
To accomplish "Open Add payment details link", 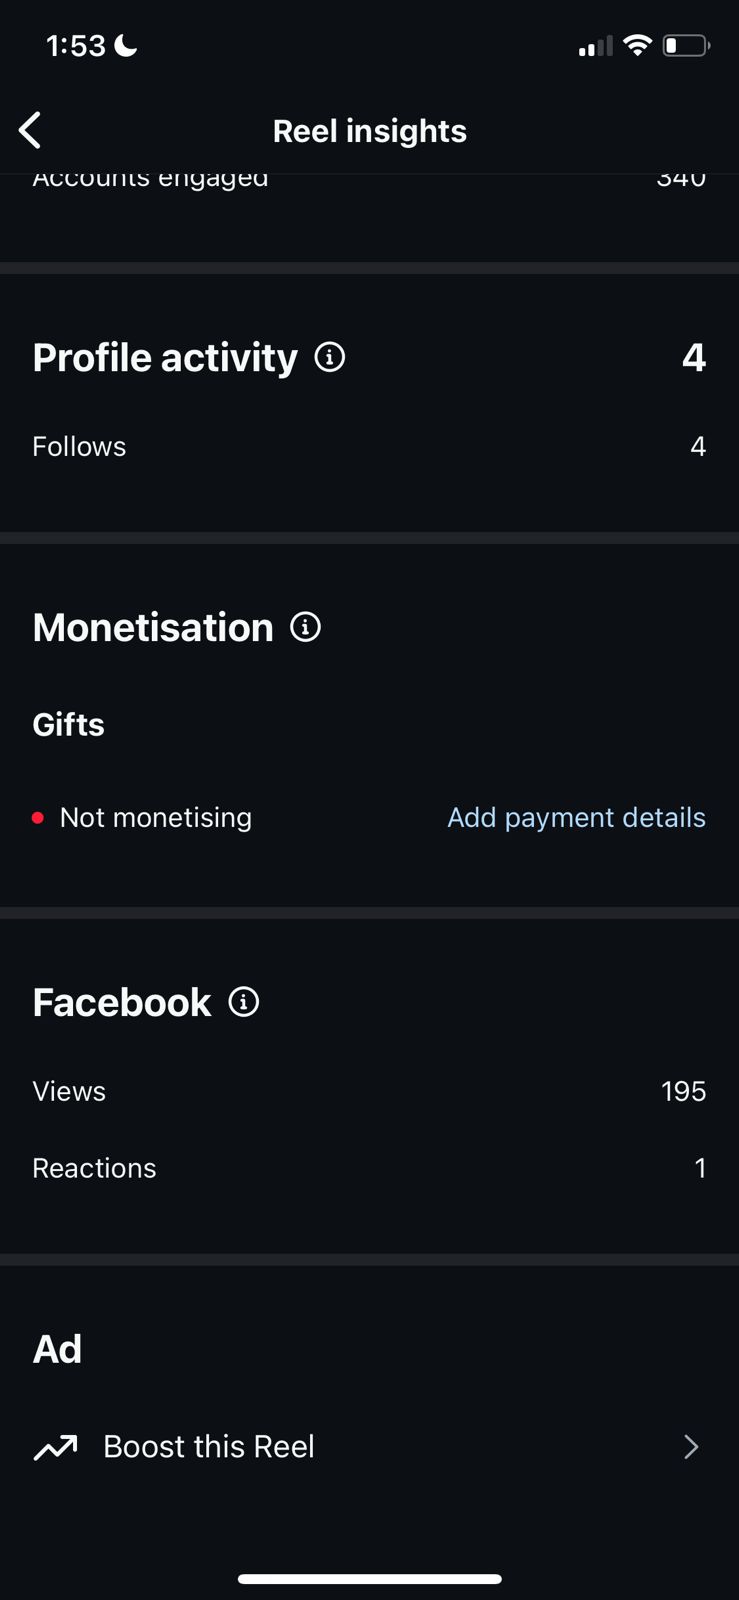I will pyautogui.click(x=576, y=817).
